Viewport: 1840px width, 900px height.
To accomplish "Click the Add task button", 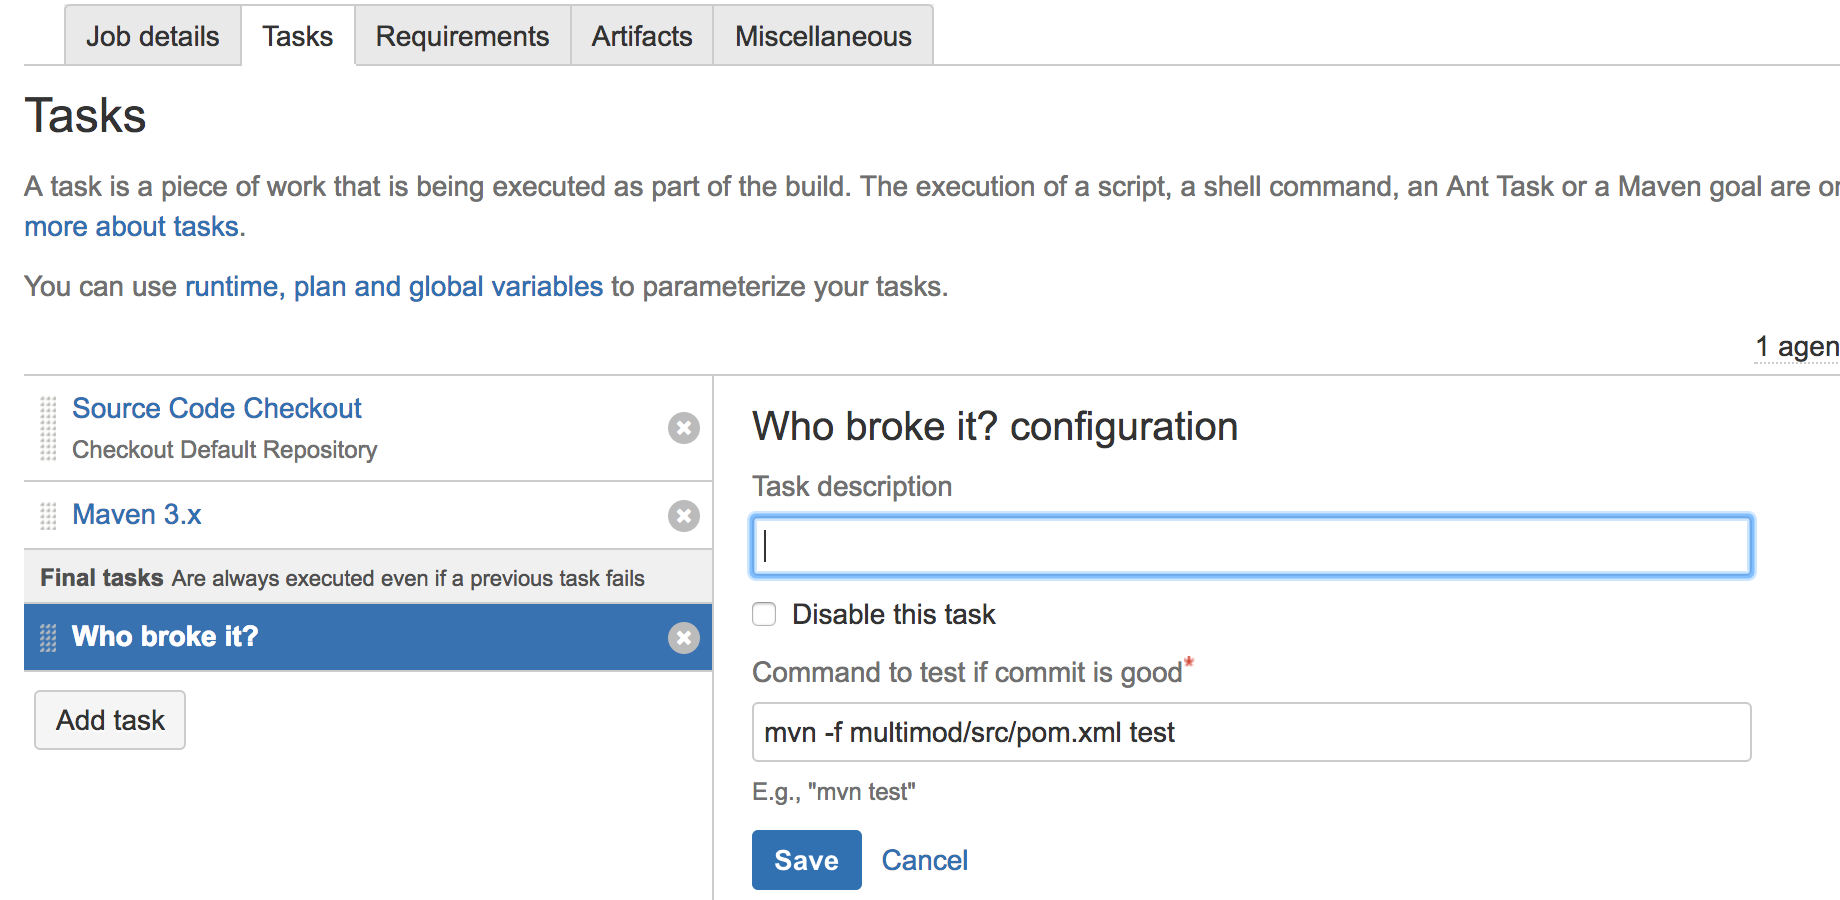I will (109, 720).
